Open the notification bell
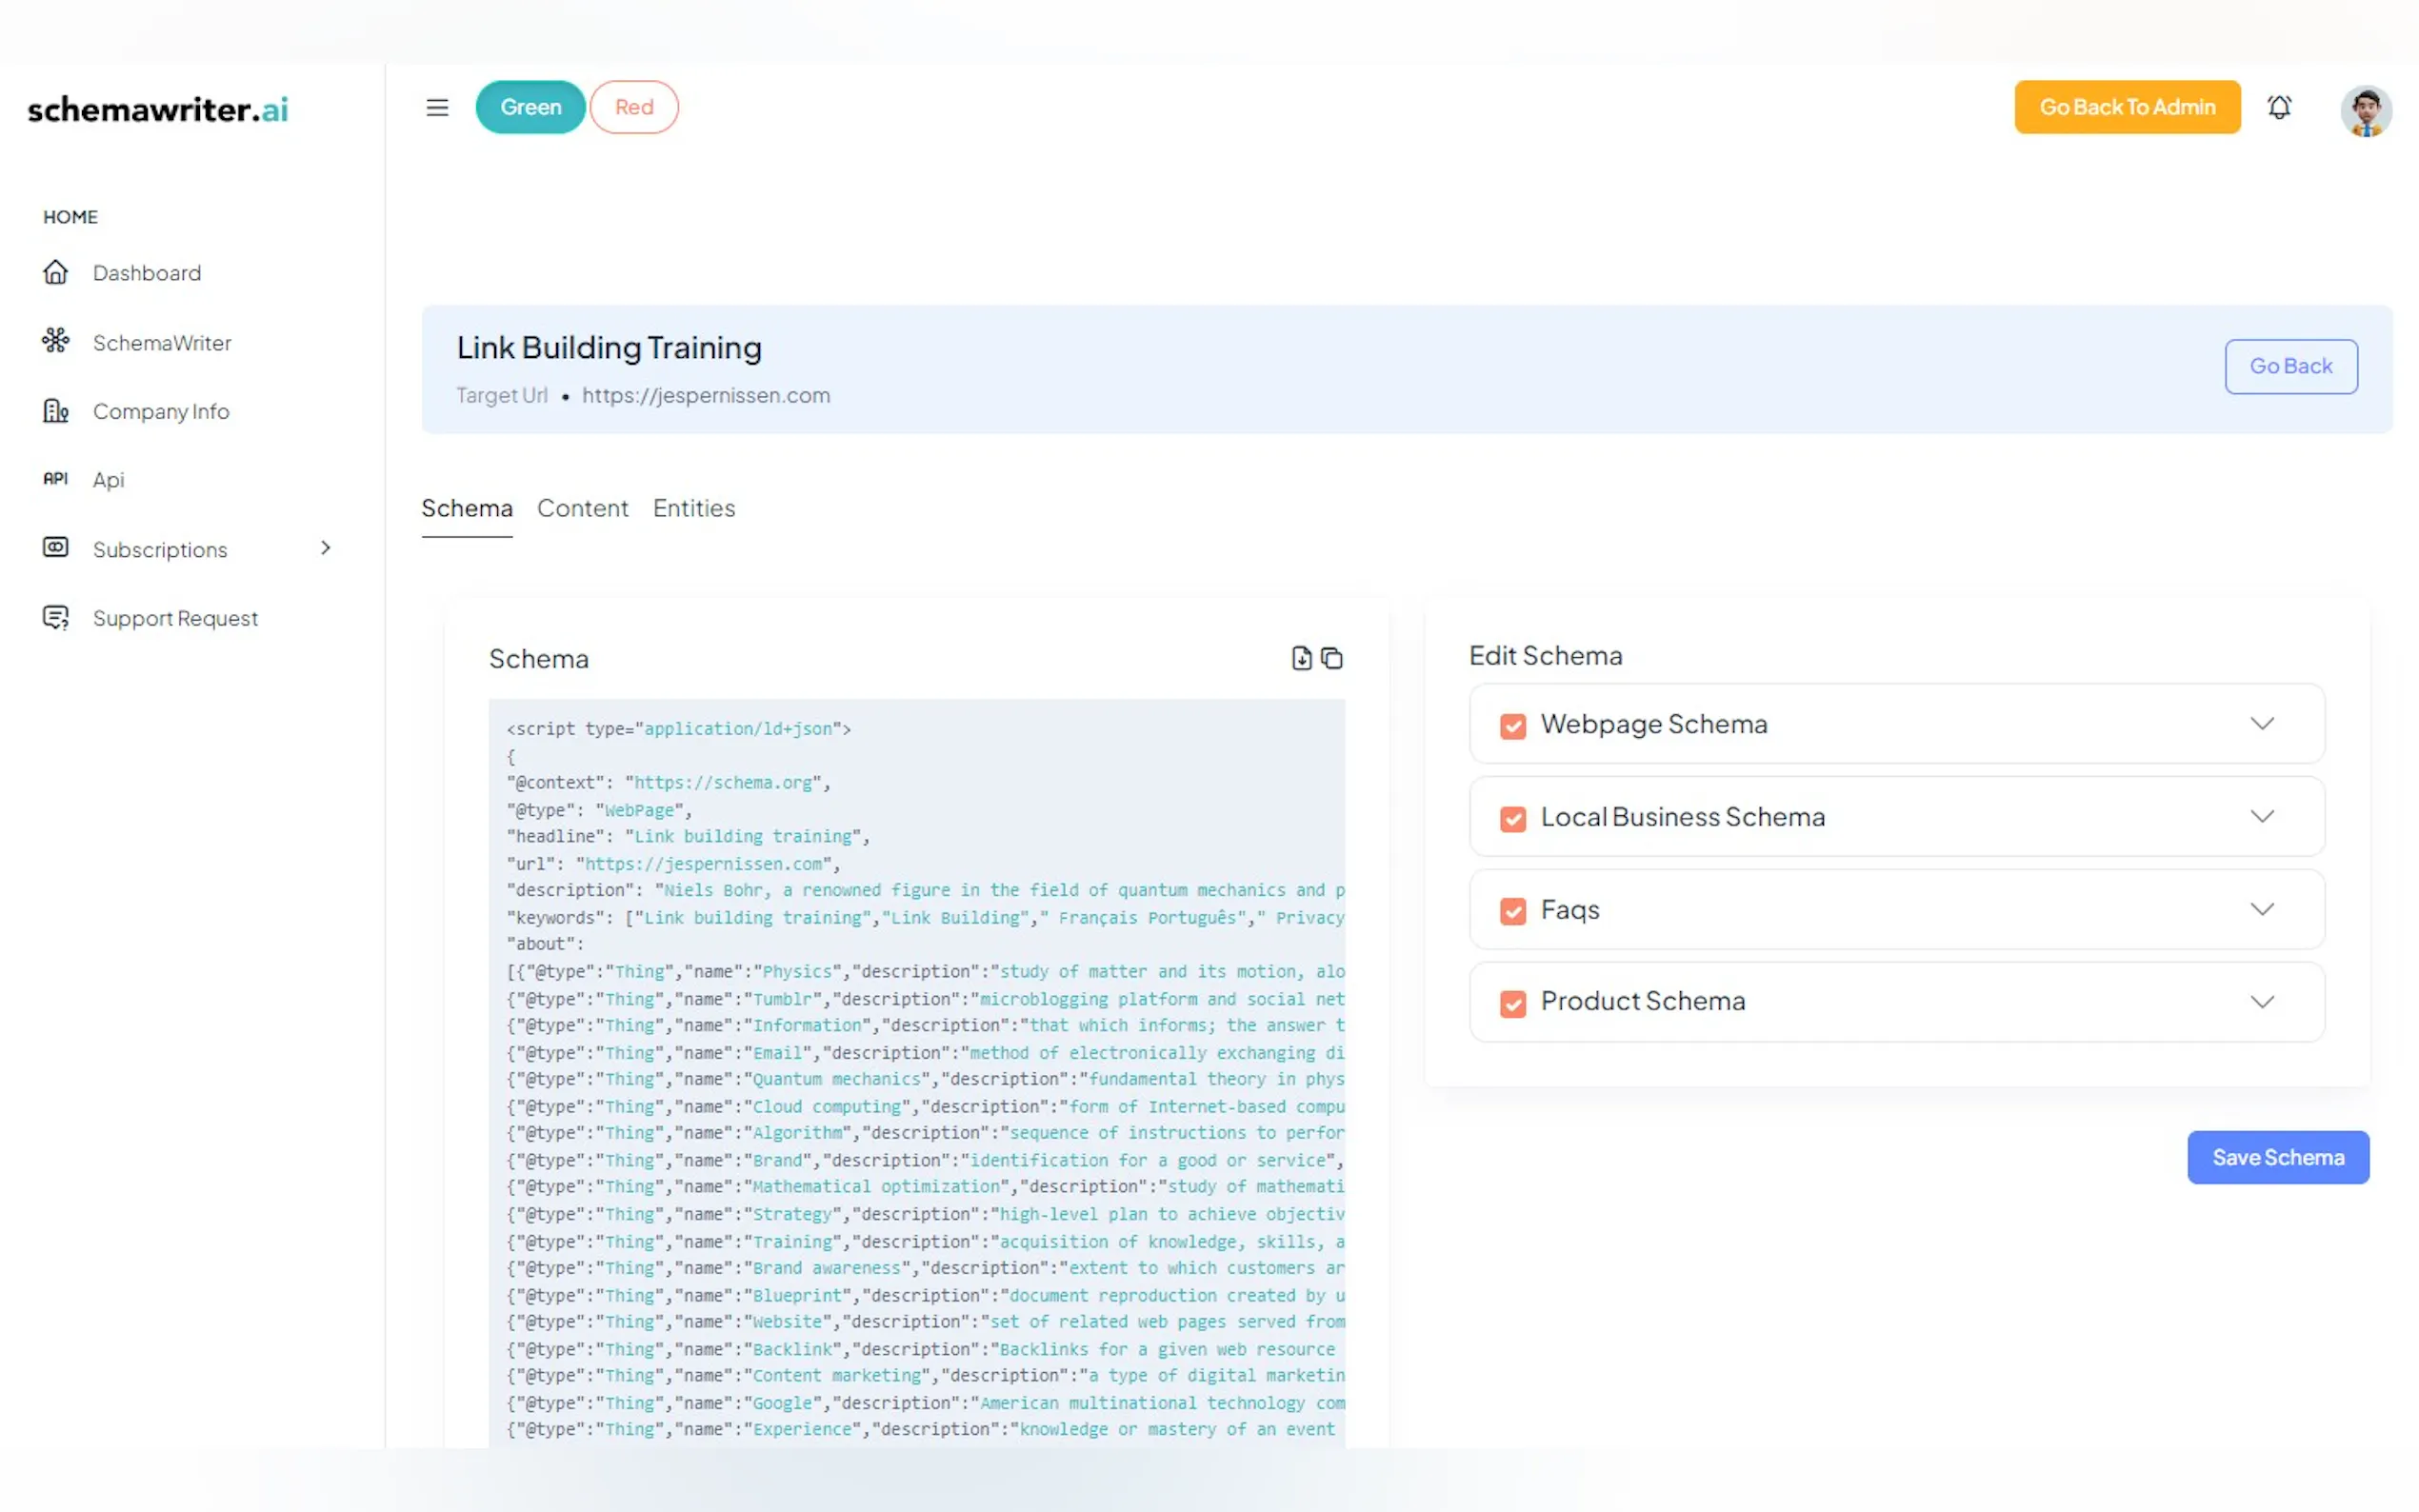The width and height of the screenshot is (2419, 1512). tap(2281, 107)
